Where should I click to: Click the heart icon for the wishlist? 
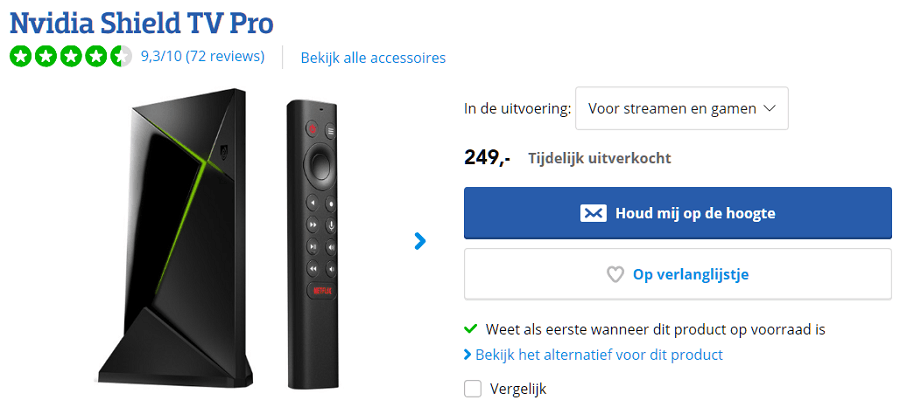coord(616,274)
